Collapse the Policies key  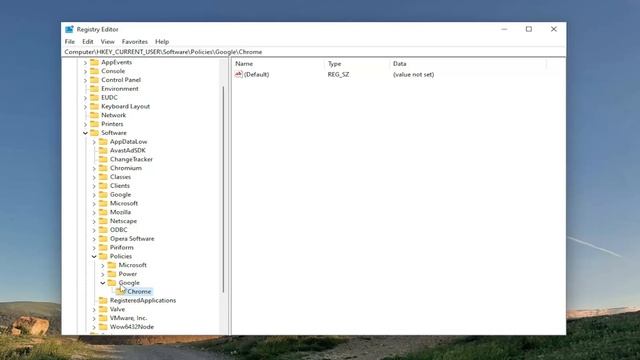coord(94,257)
